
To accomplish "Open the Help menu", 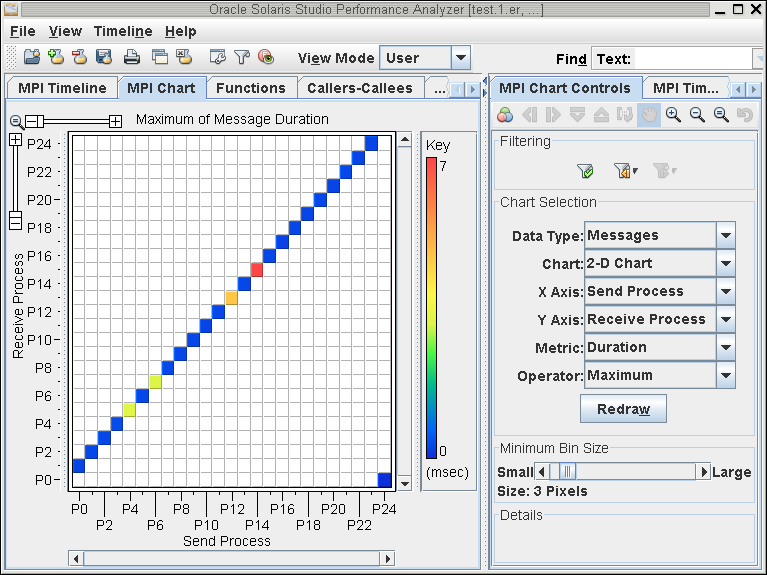I will pos(180,31).
